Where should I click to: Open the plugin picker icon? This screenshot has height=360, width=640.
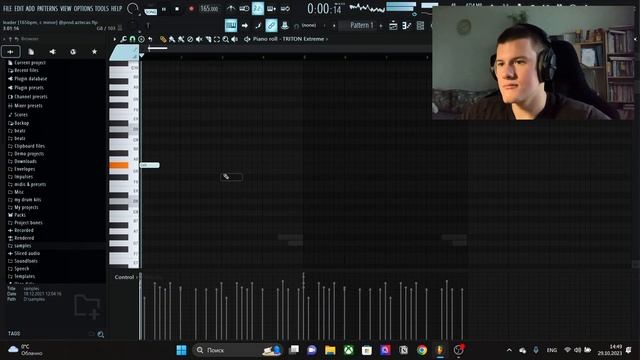point(284,25)
